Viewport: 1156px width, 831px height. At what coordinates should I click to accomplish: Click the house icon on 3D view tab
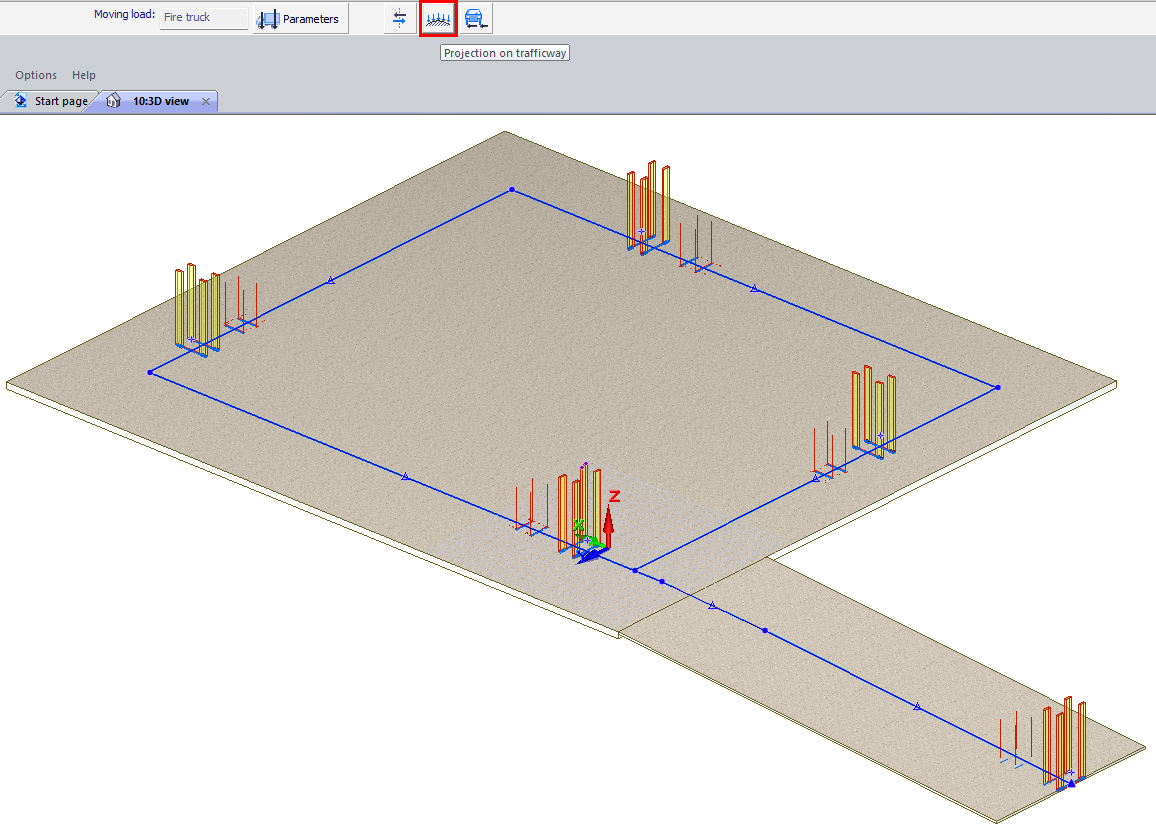(114, 101)
